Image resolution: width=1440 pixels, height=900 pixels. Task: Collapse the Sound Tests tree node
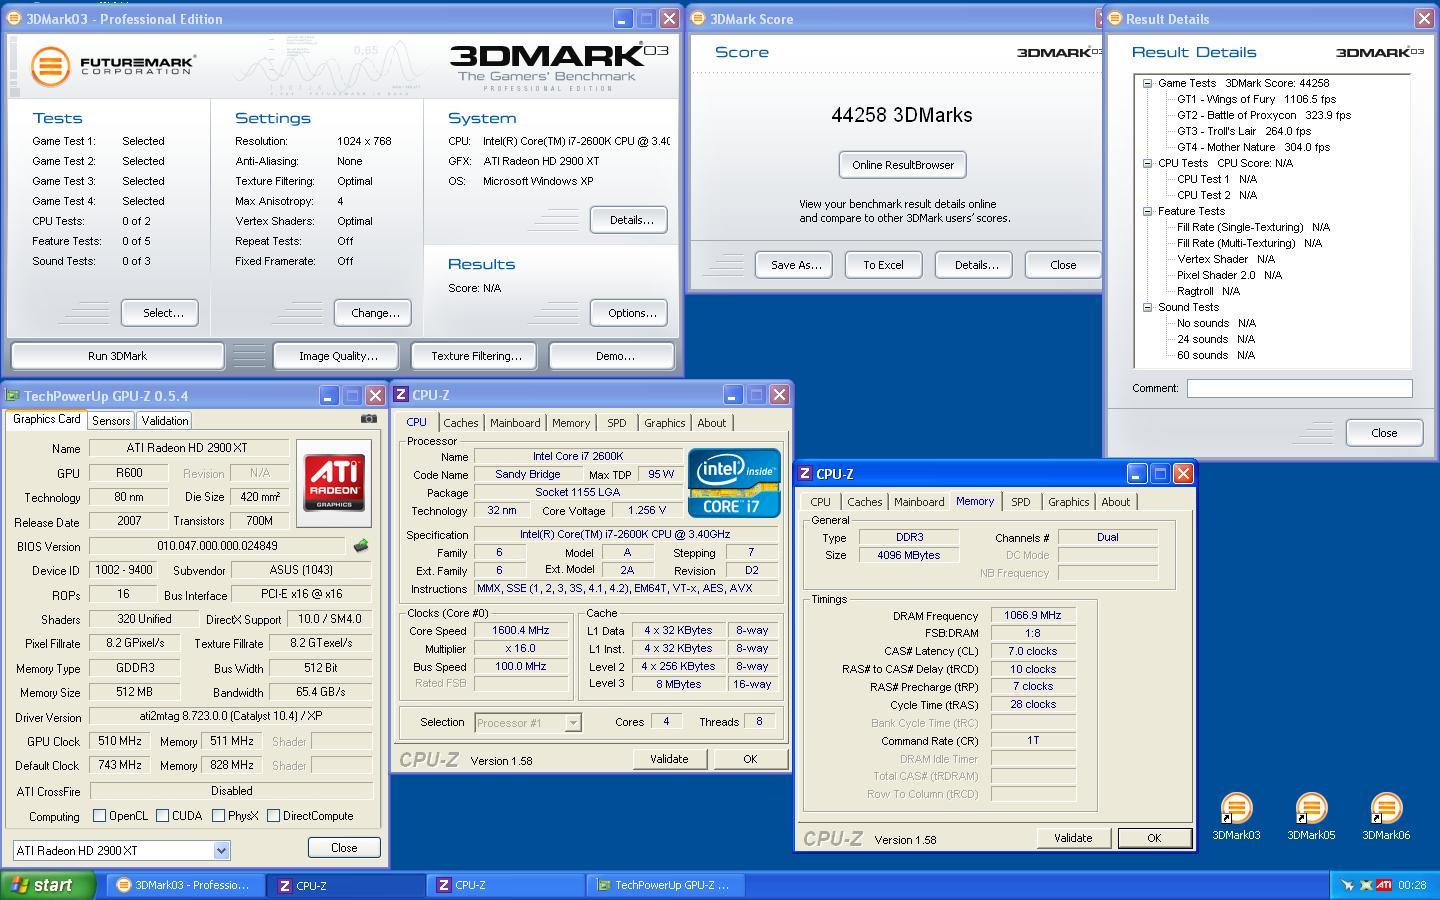1148,307
